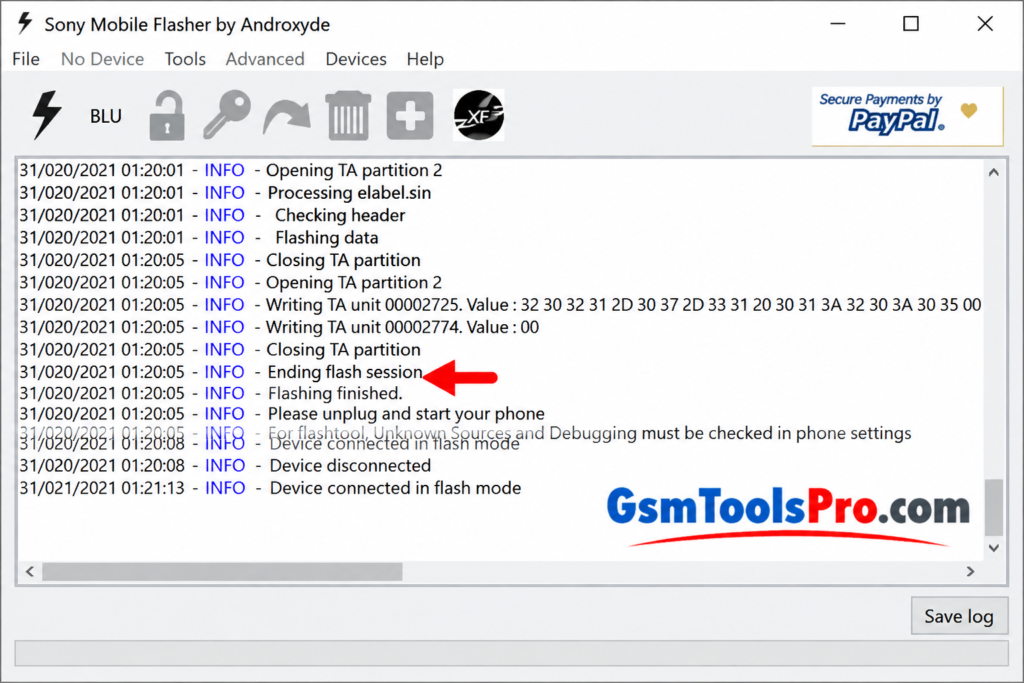Open the Help menu
Screen dimensions: 1024x683
point(425,59)
